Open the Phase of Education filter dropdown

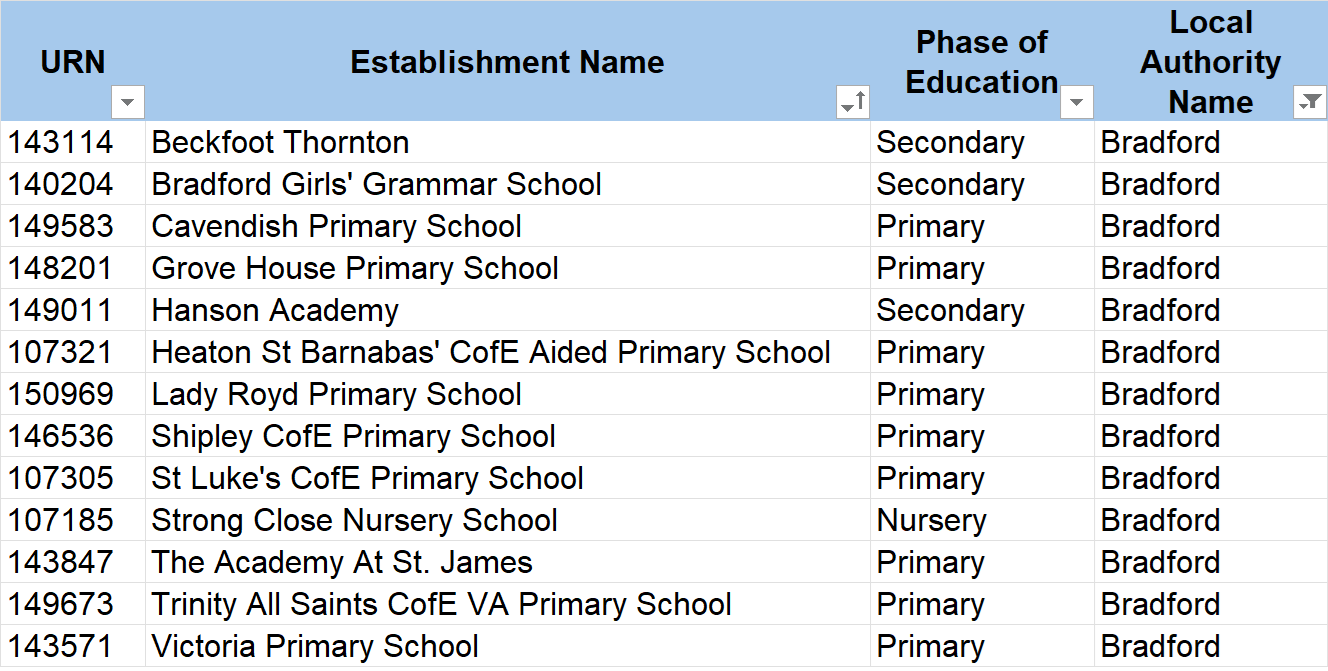pos(1077,102)
